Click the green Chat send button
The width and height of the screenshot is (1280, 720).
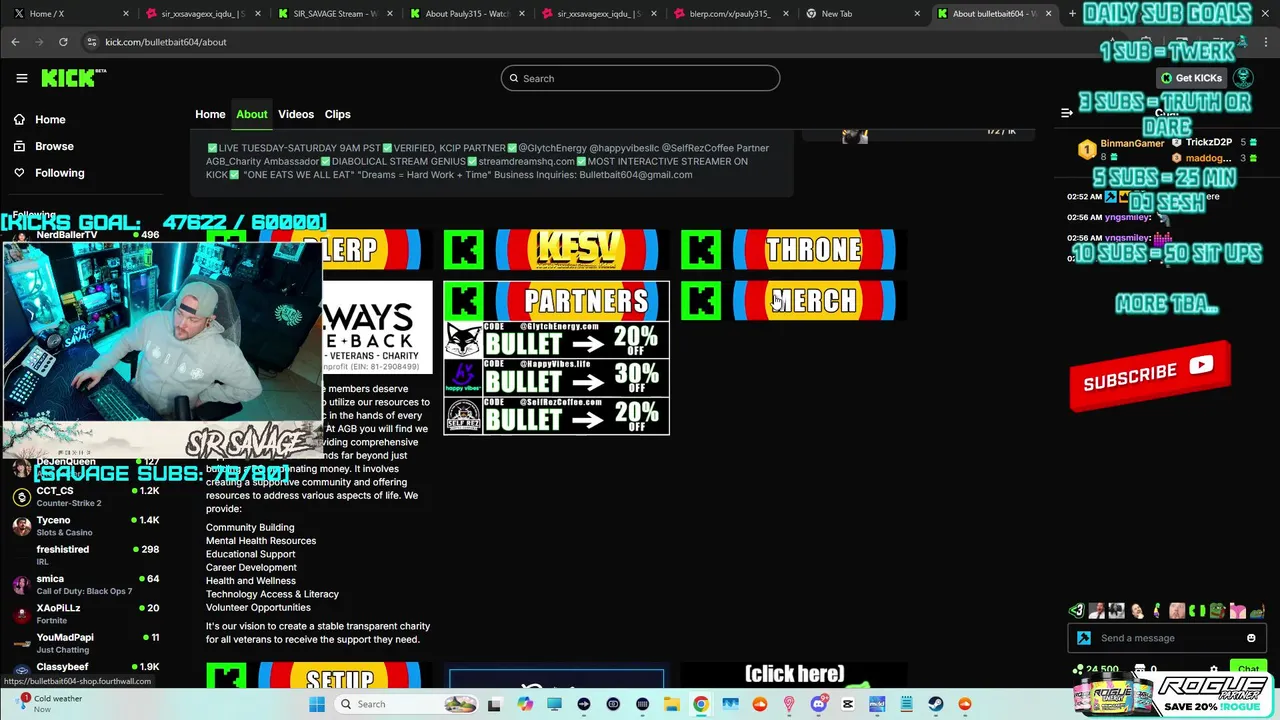[x=1248, y=669]
